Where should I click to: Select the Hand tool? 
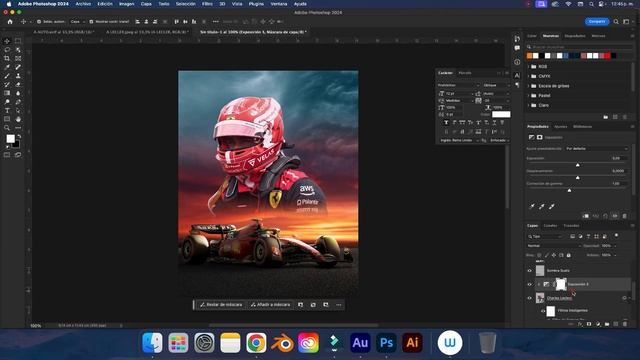click(x=18, y=119)
